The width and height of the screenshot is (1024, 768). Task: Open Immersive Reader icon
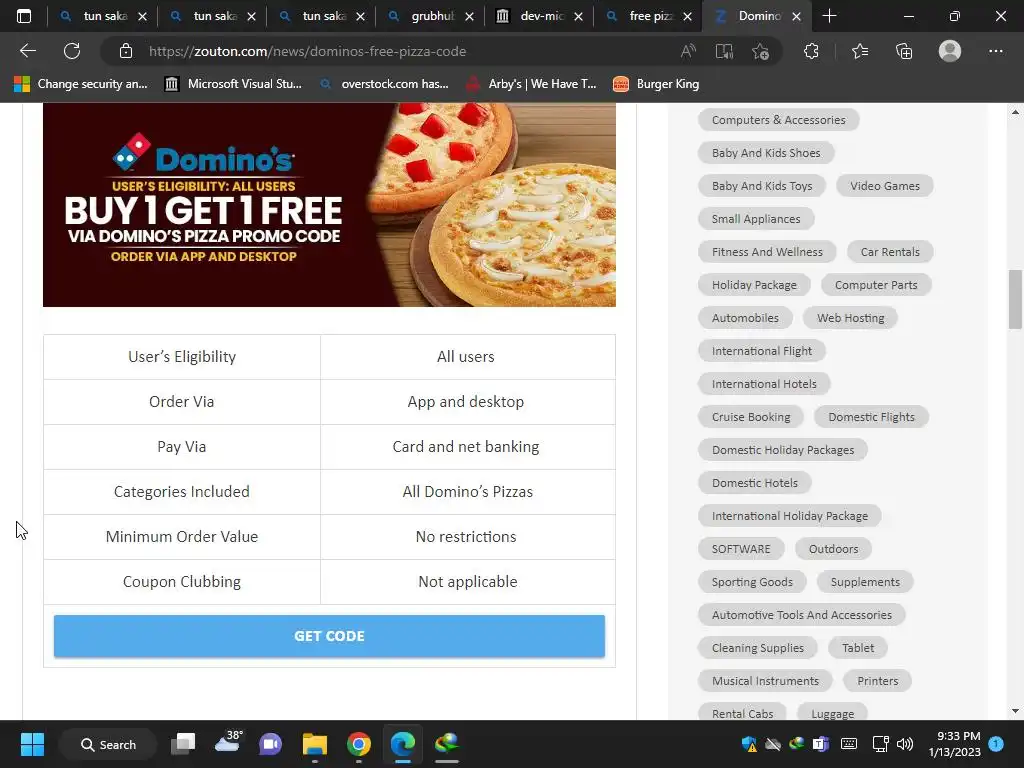click(x=724, y=51)
